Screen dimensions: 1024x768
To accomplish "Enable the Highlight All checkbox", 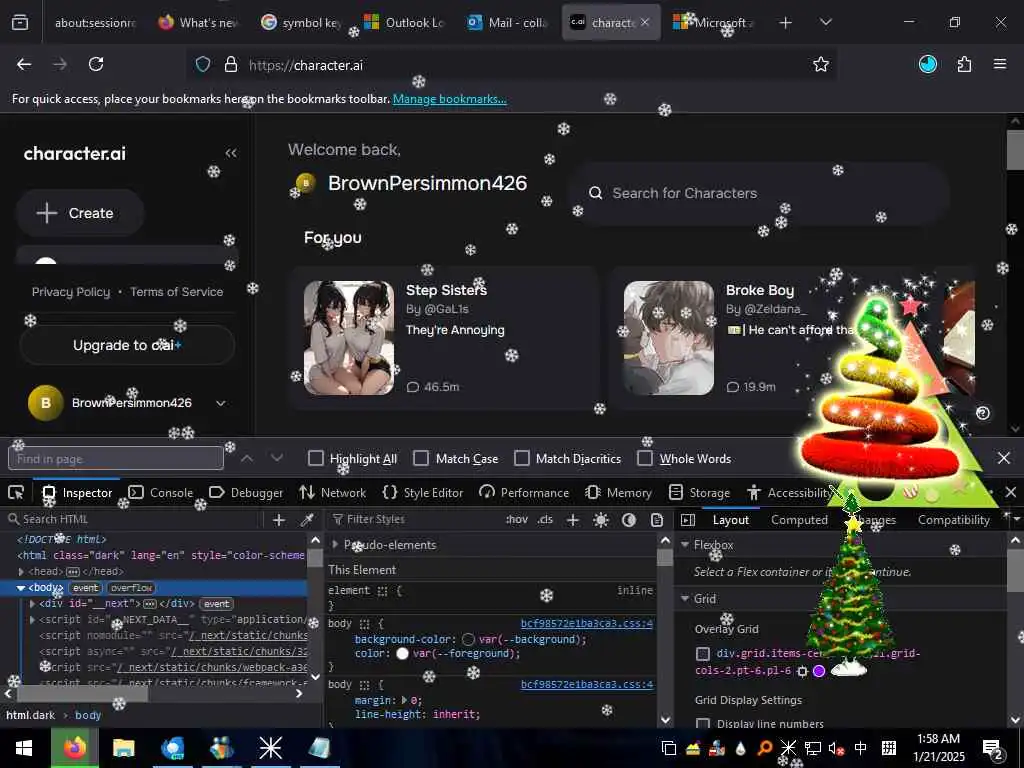I will coord(315,458).
